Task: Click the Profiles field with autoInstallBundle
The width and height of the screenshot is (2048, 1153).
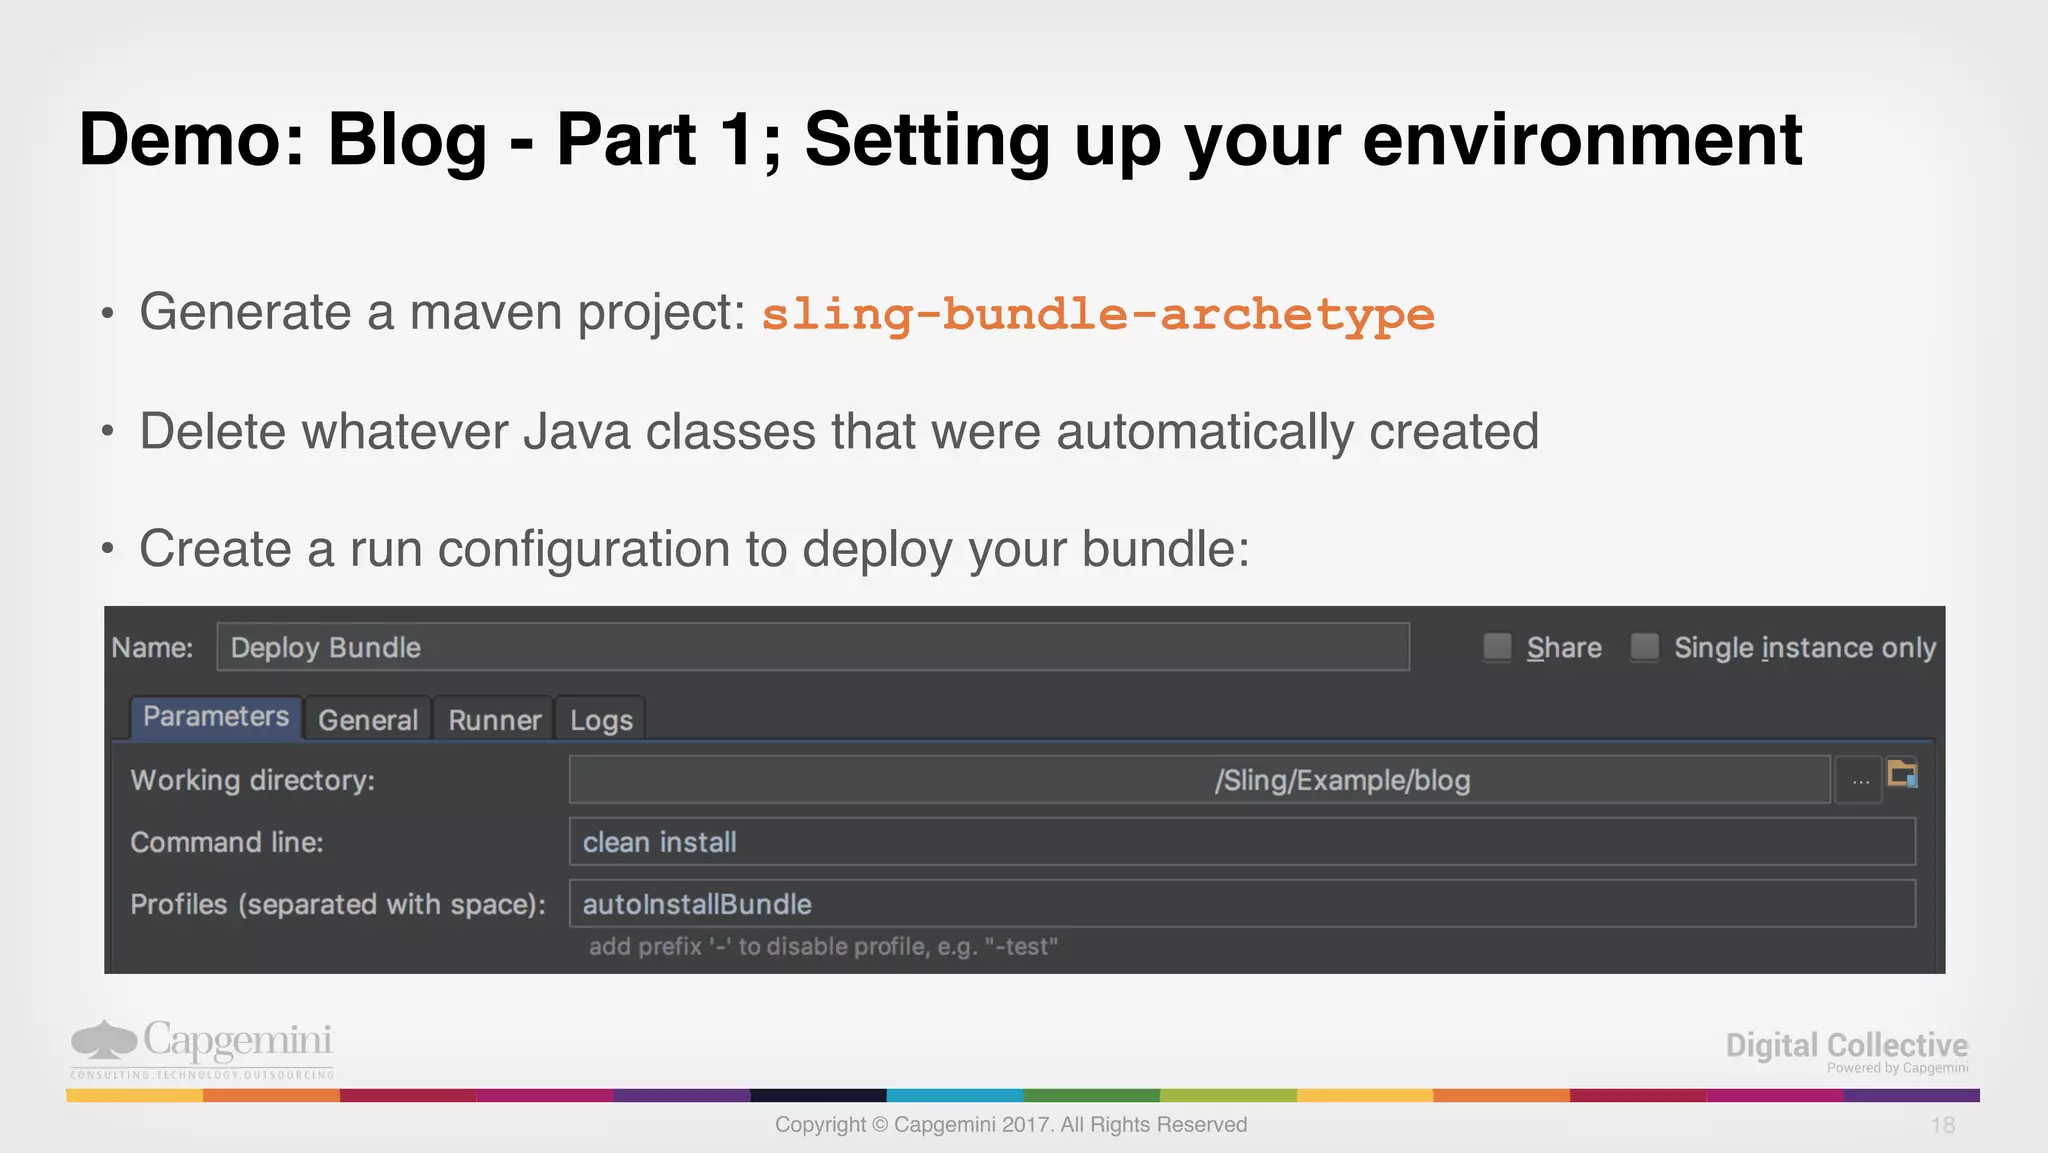Action: [x=1242, y=904]
